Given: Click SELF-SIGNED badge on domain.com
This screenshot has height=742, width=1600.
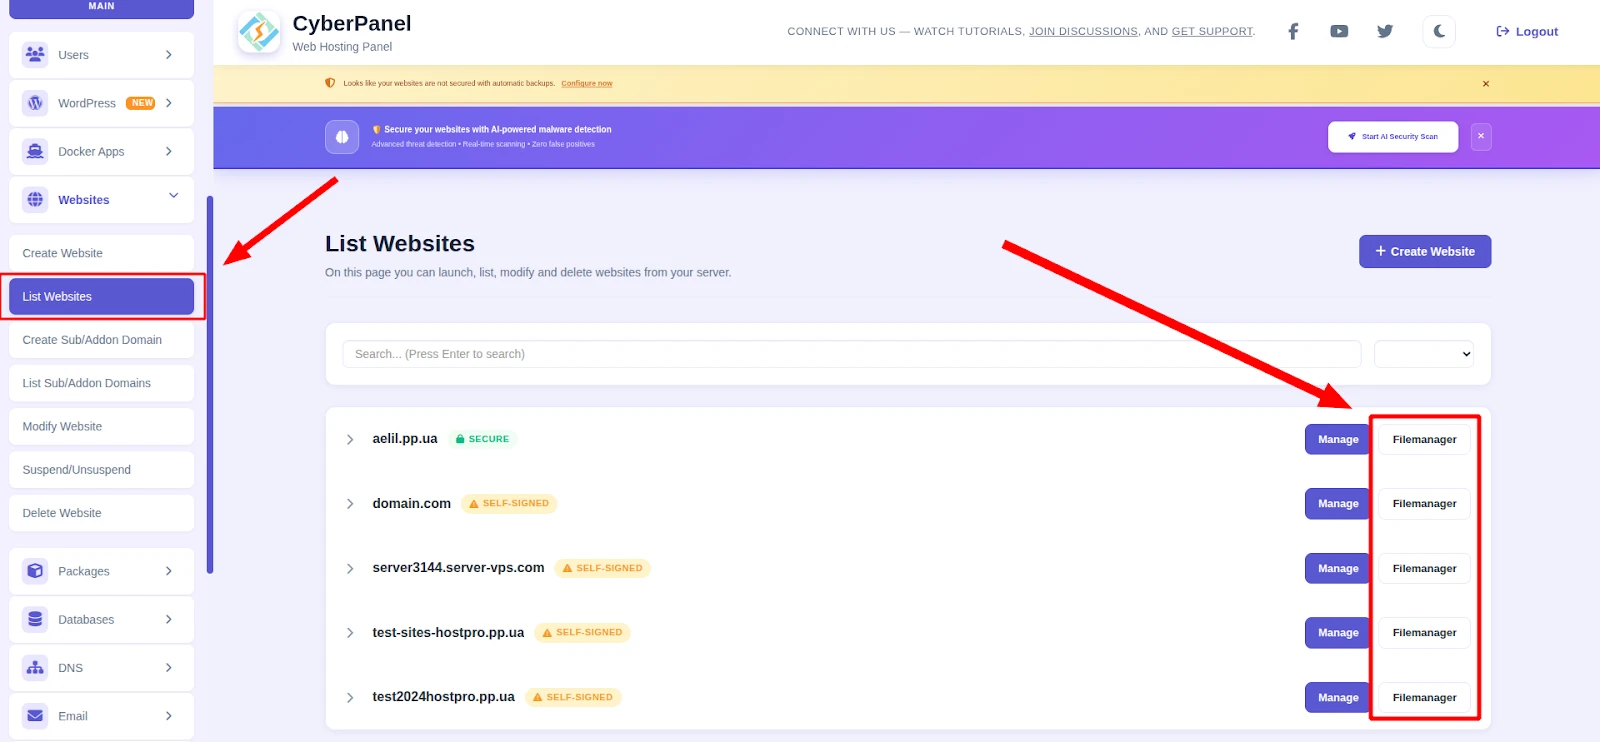Looking at the screenshot, I should click(x=509, y=504).
